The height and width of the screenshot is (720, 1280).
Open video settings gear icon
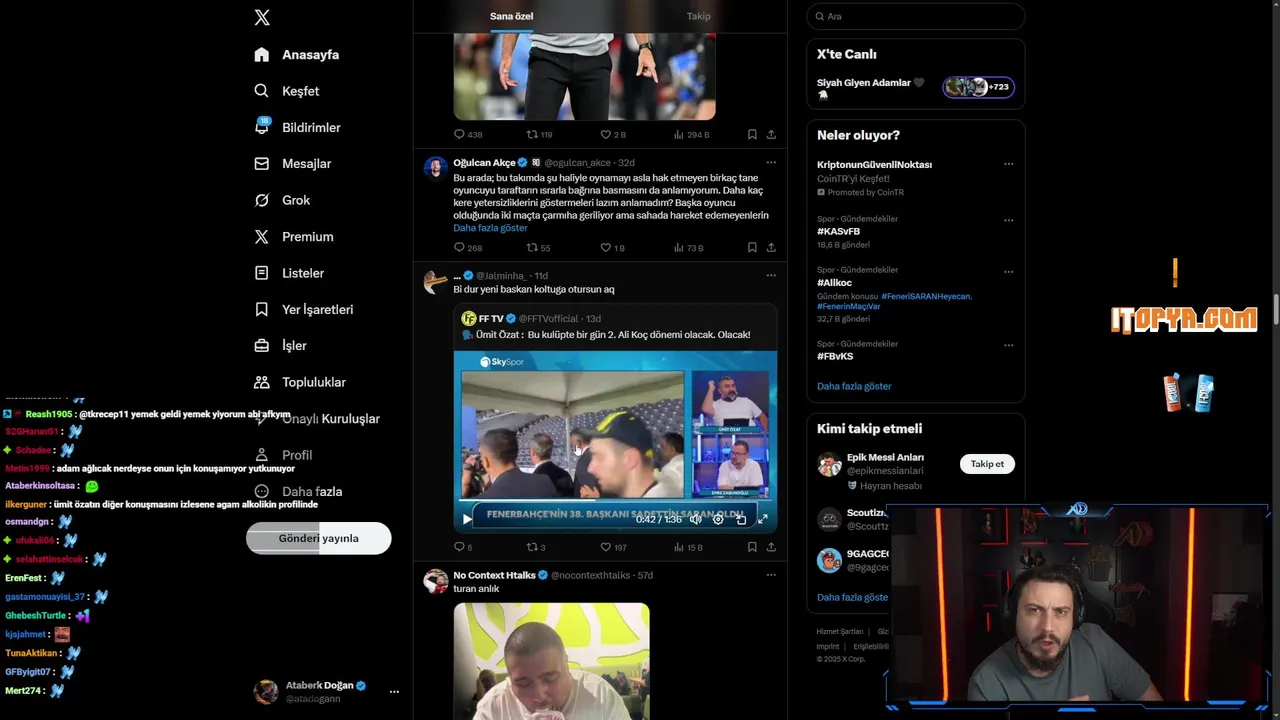coord(718,519)
